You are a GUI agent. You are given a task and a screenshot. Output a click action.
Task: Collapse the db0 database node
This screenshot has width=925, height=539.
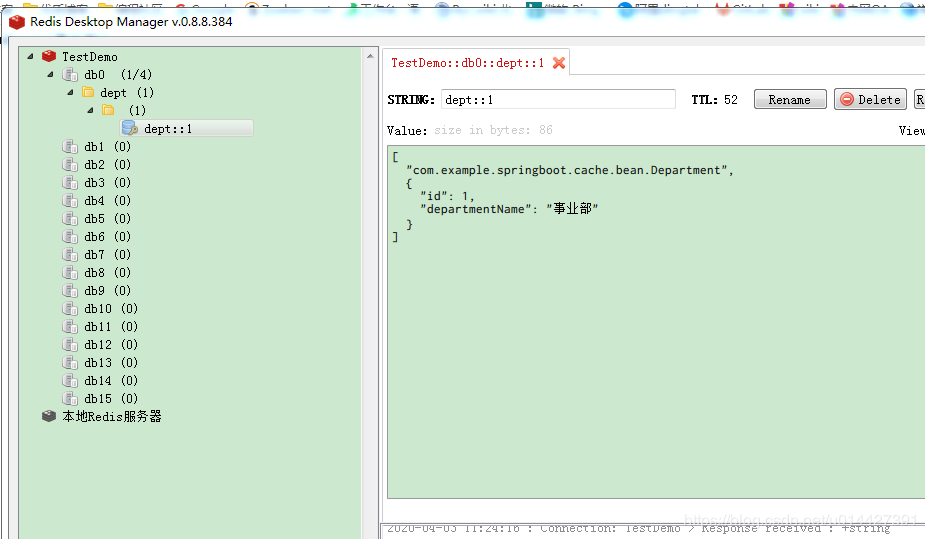[50, 74]
